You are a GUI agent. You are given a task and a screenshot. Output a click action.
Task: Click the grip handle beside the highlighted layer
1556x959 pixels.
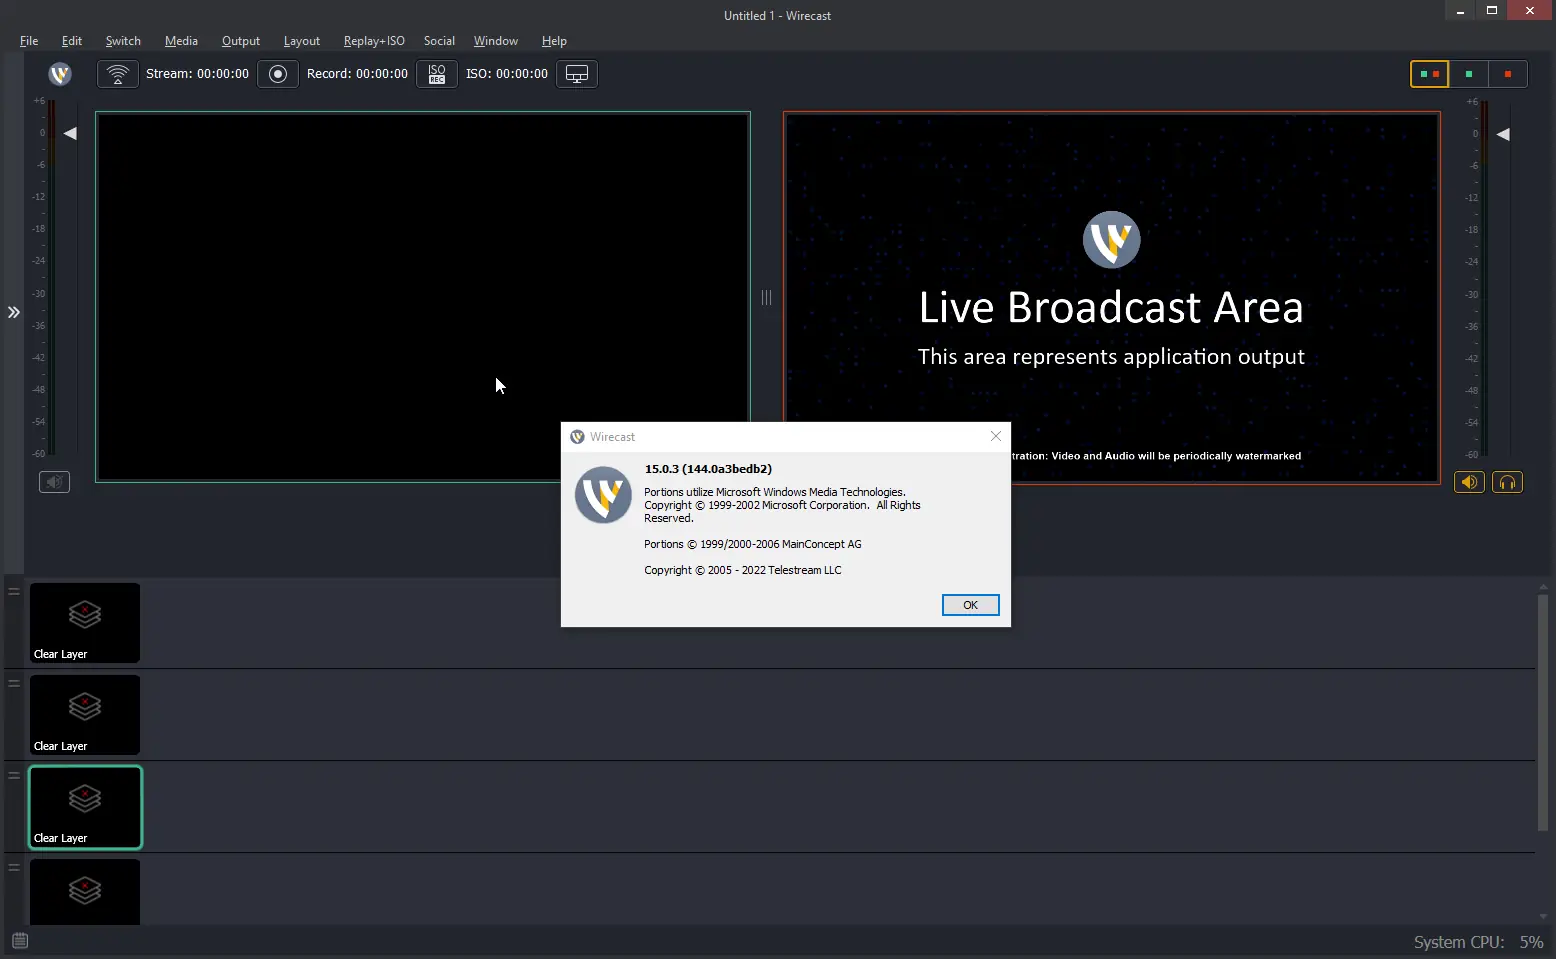(14, 775)
